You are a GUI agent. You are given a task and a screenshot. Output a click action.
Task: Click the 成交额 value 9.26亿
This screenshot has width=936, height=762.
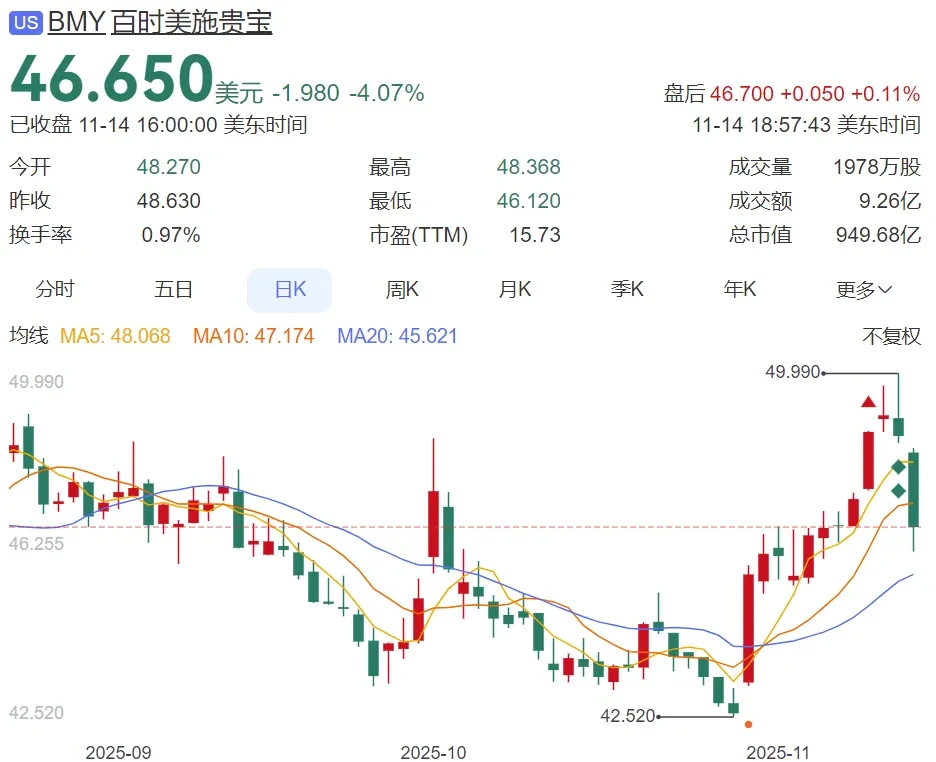click(x=889, y=201)
